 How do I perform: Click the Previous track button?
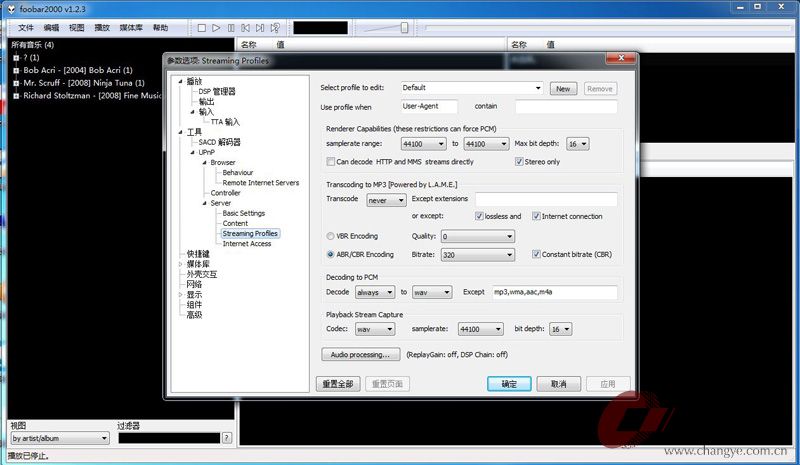click(245, 28)
